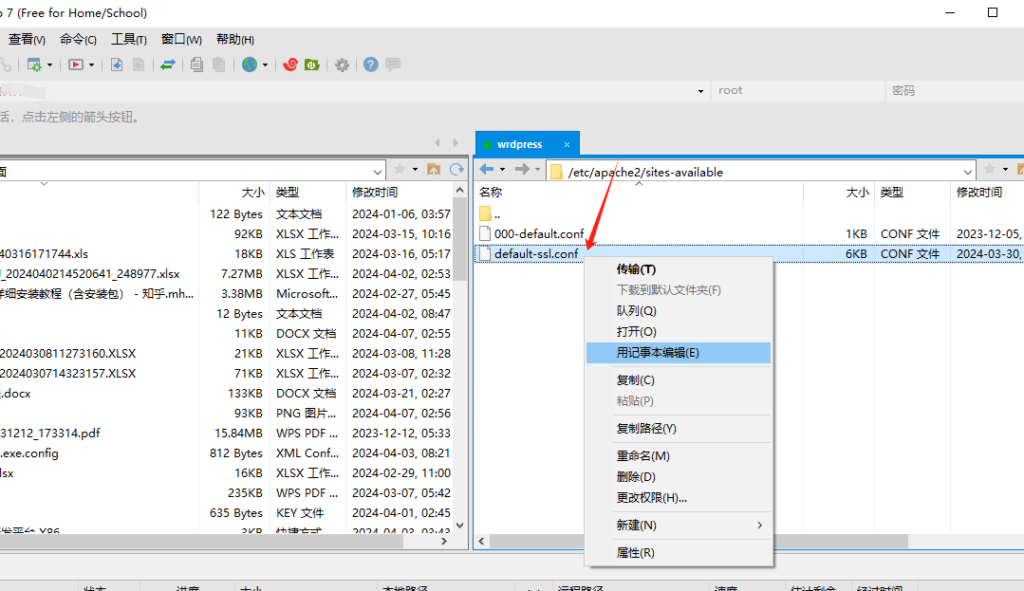Choose 删除(D) in the context menu
Screen dimensions: 1024x591
click(679, 477)
